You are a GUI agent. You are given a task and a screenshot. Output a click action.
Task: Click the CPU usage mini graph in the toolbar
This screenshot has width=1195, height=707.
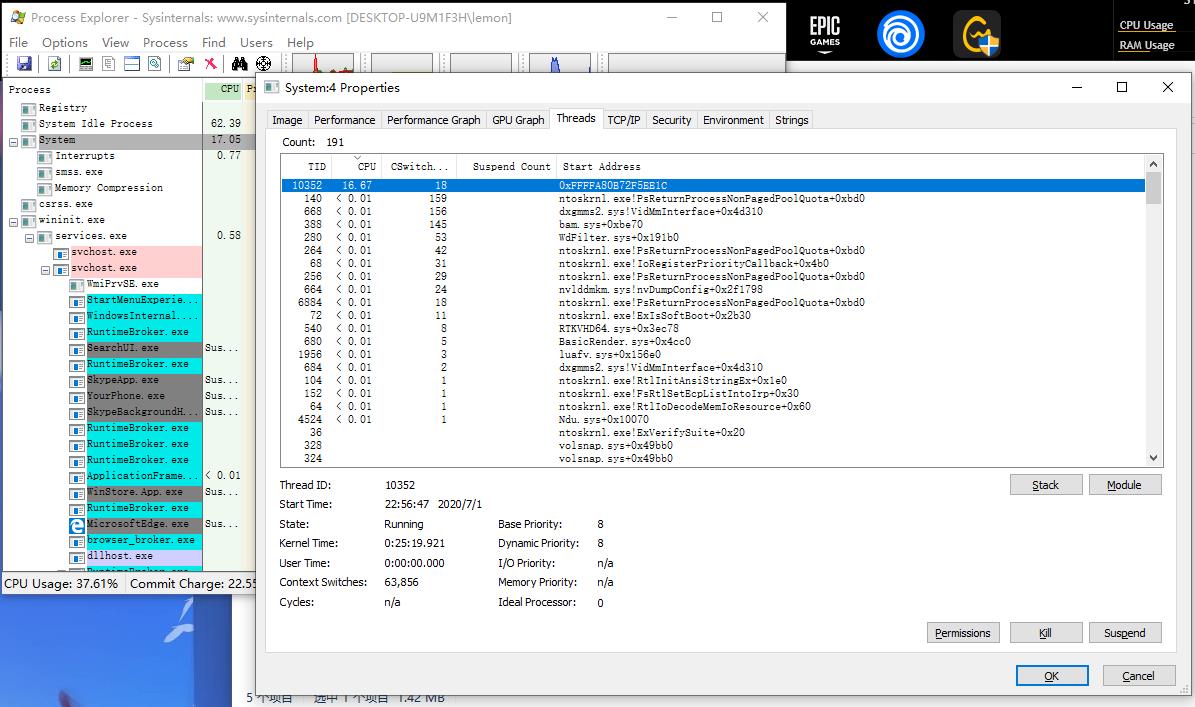(323, 63)
